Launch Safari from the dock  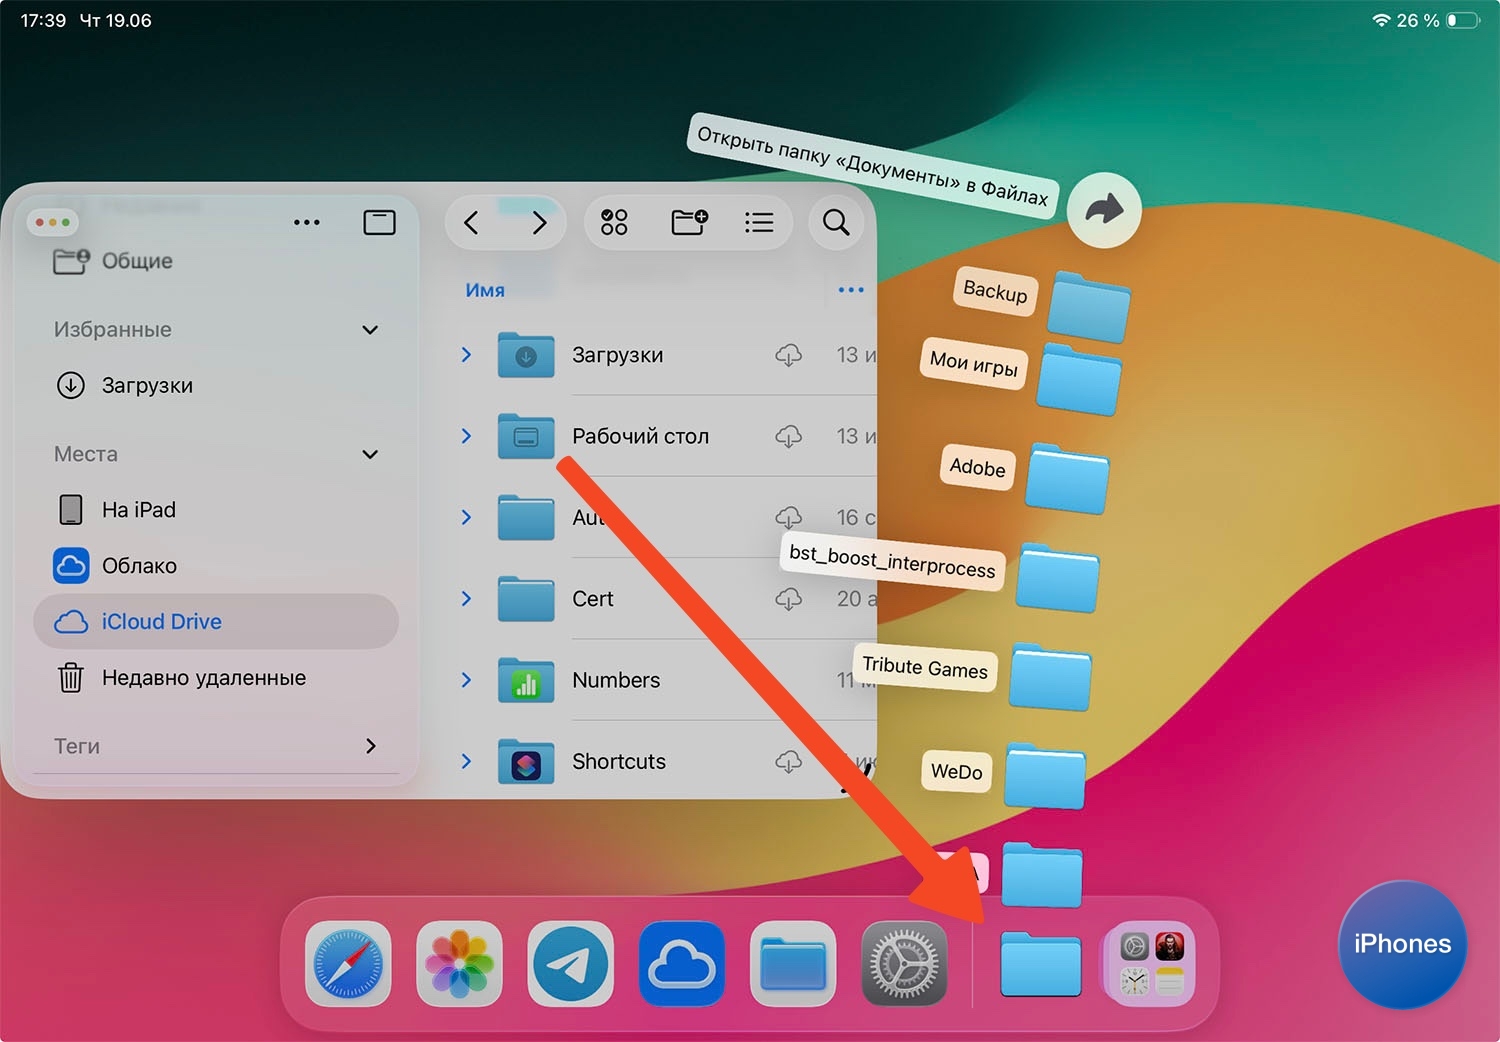click(x=348, y=964)
